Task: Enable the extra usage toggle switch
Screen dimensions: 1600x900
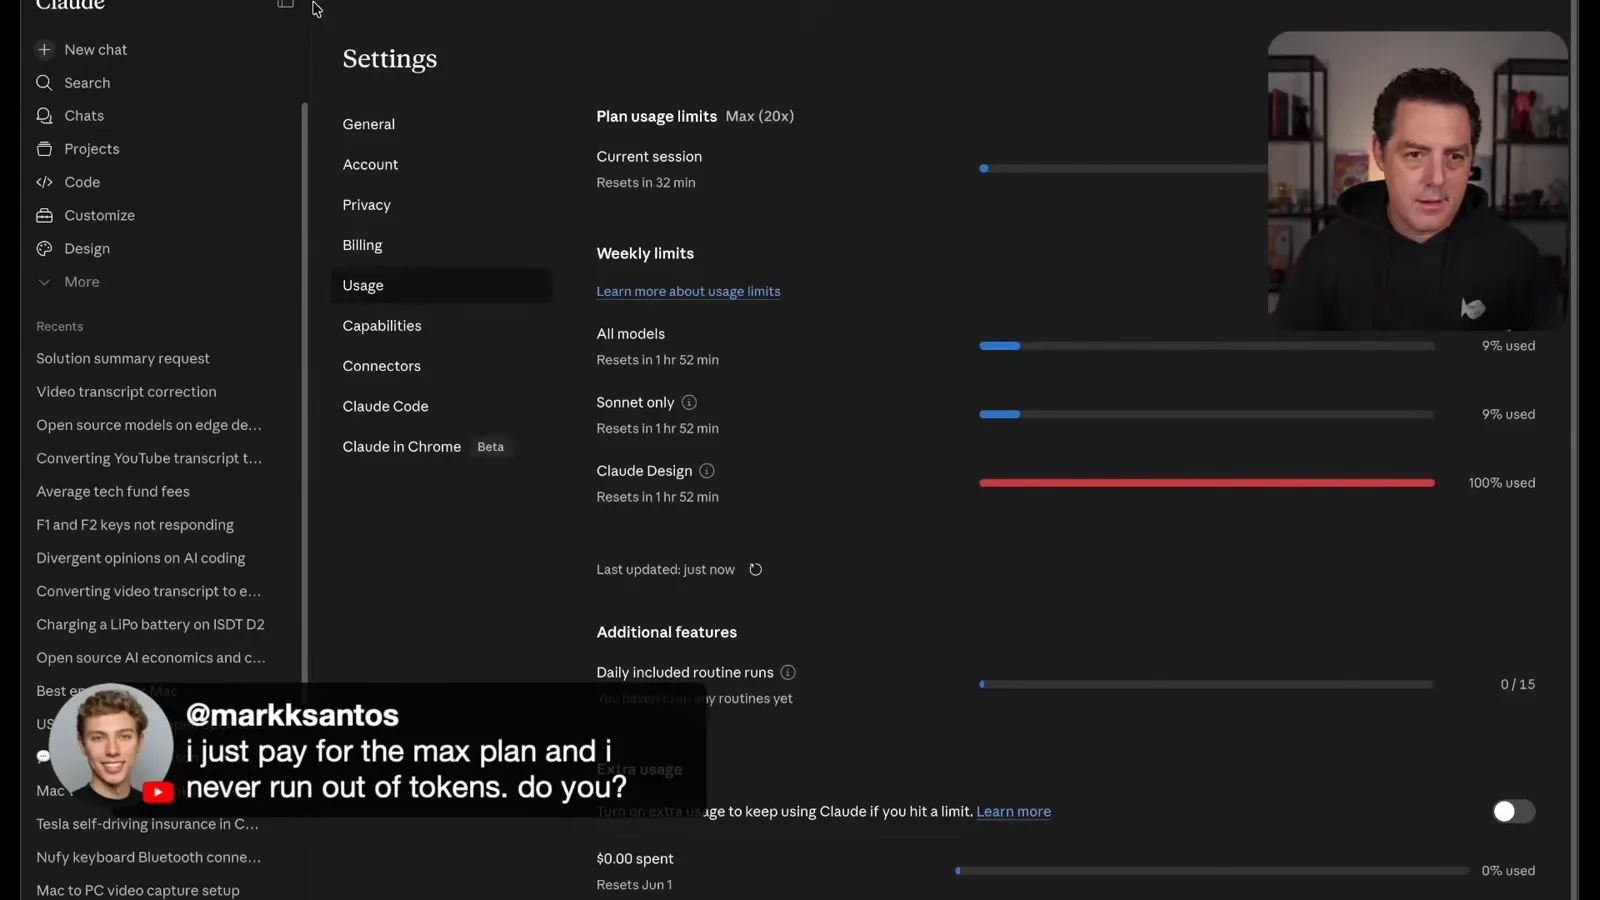Action: 1513,811
